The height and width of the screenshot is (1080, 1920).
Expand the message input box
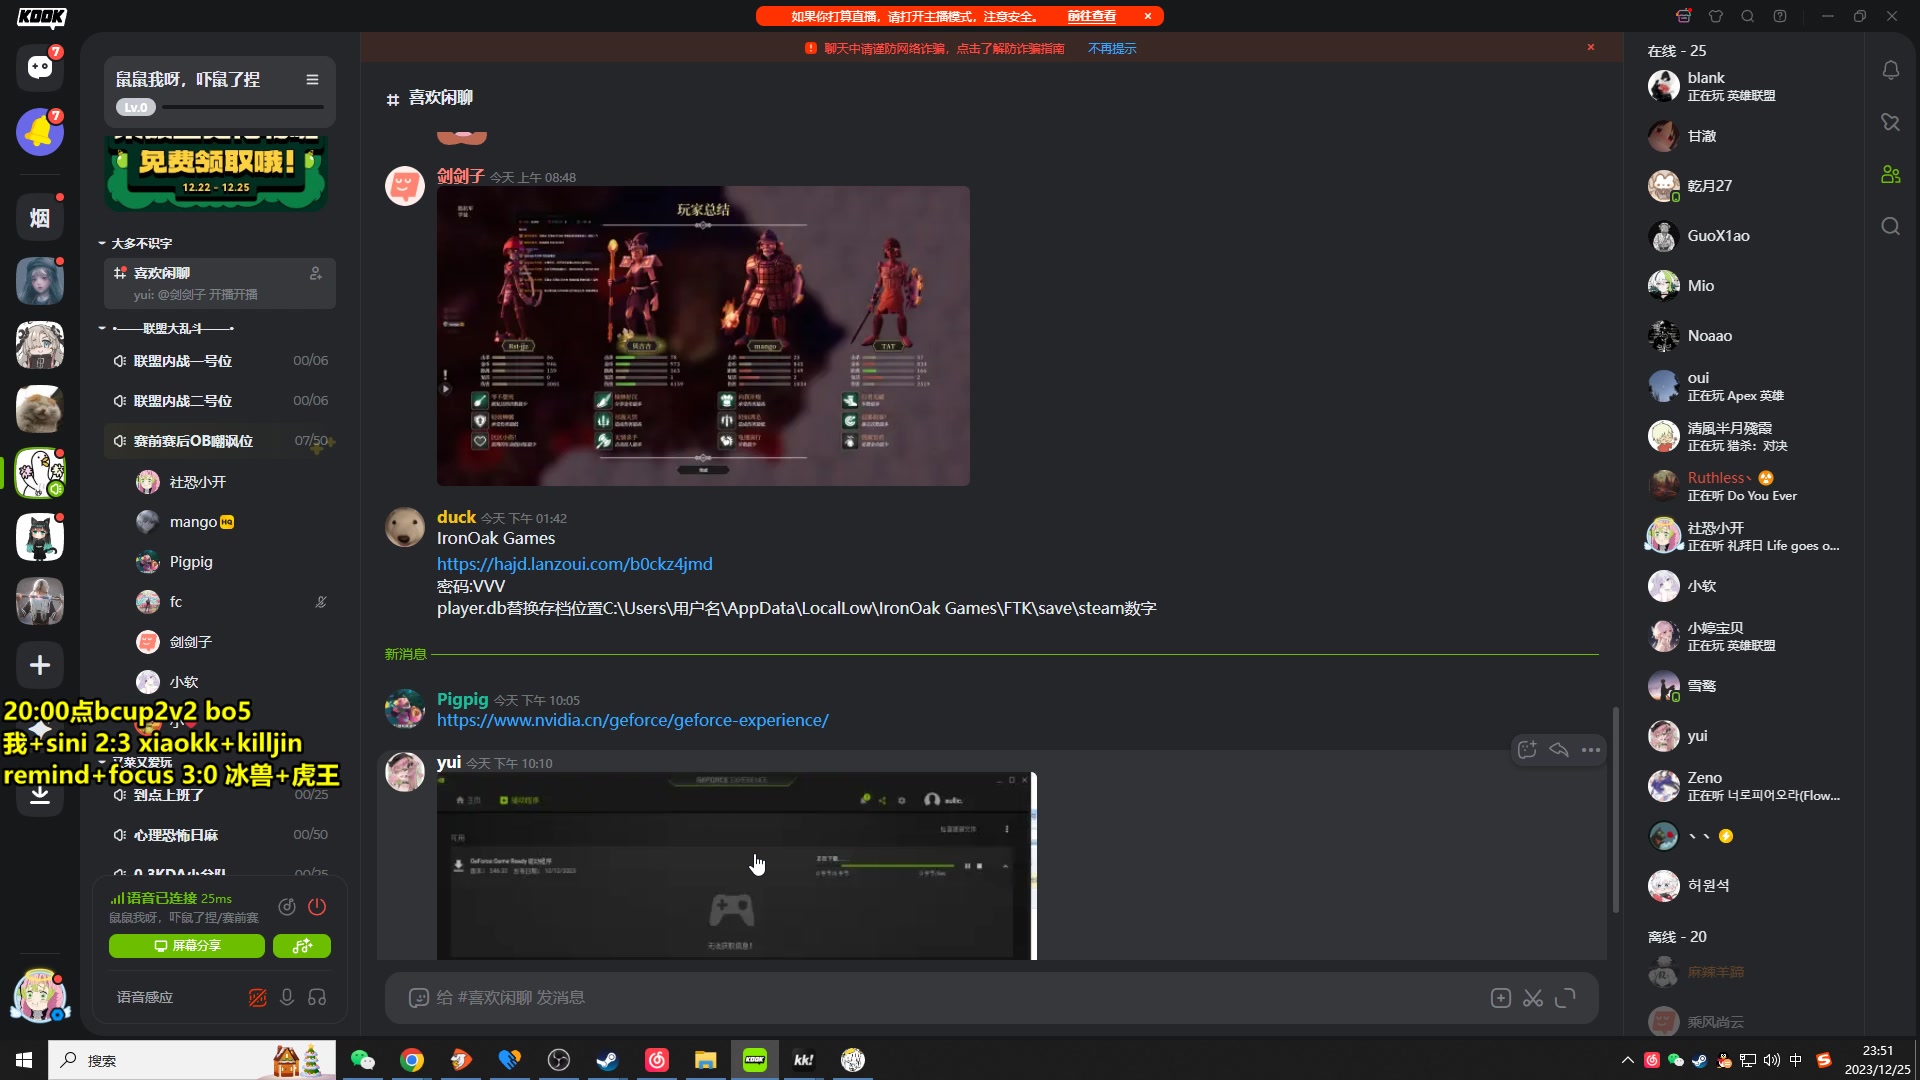pyautogui.click(x=1565, y=998)
